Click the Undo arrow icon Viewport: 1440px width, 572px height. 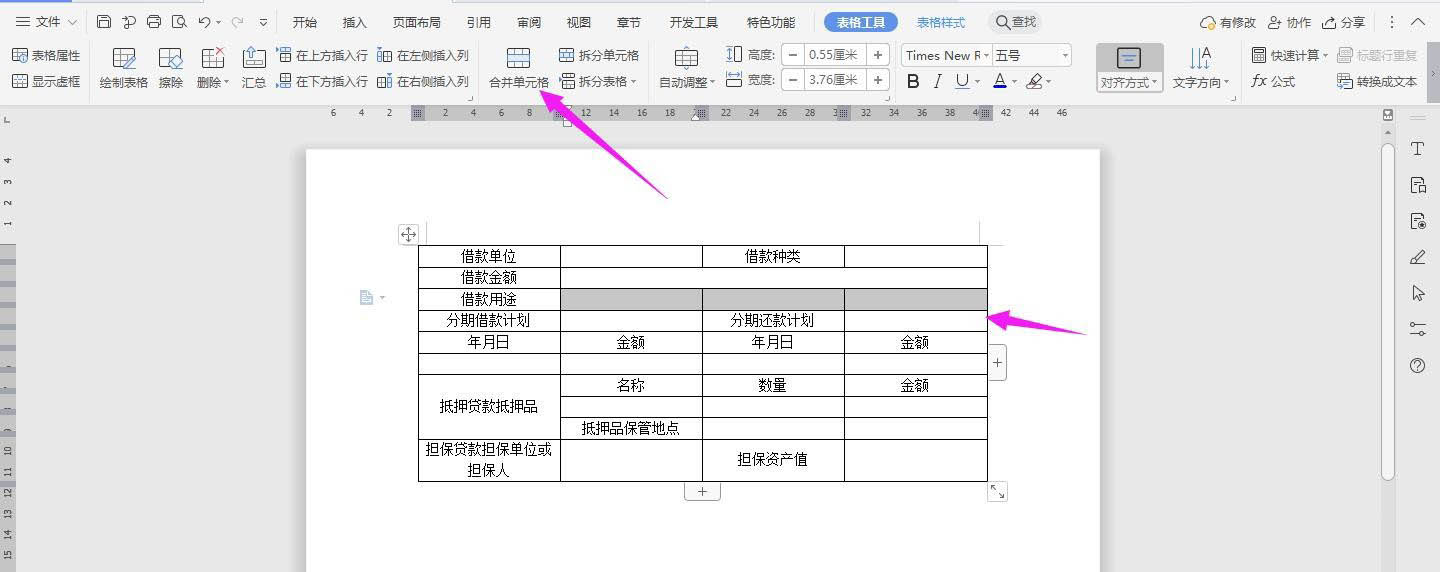pyautogui.click(x=204, y=22)
